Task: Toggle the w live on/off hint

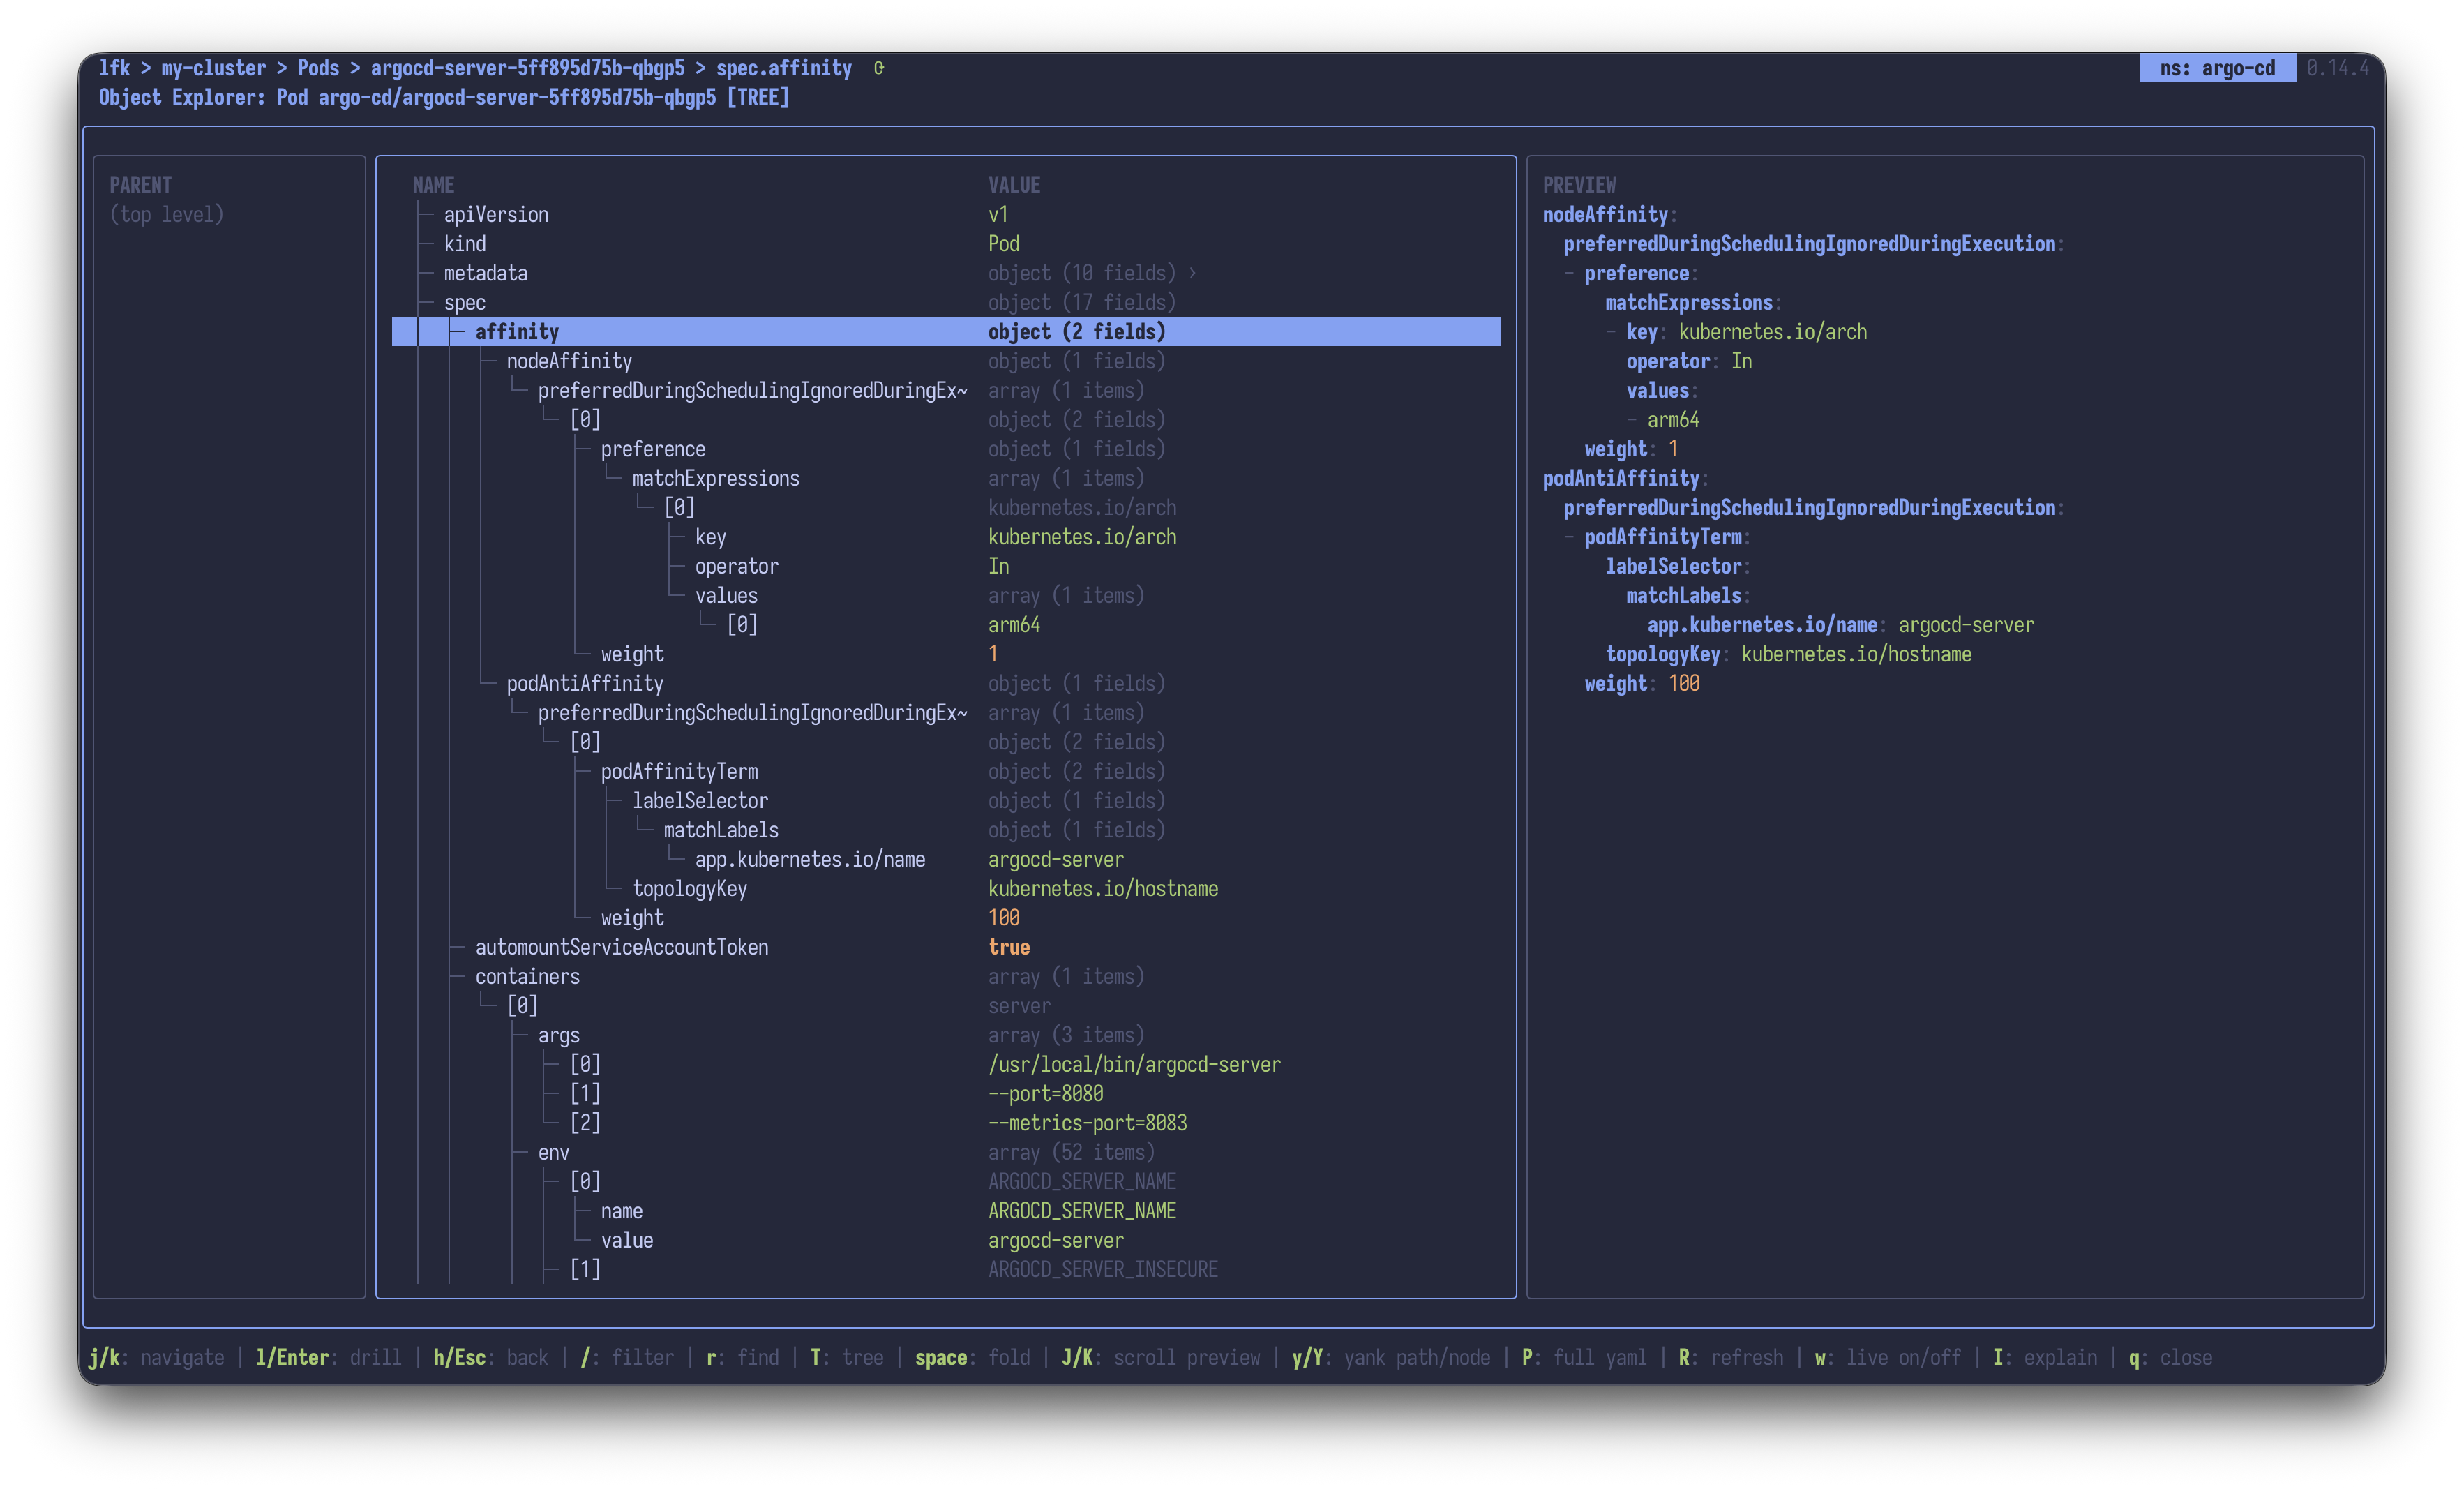Action: pos(1888,1358)
